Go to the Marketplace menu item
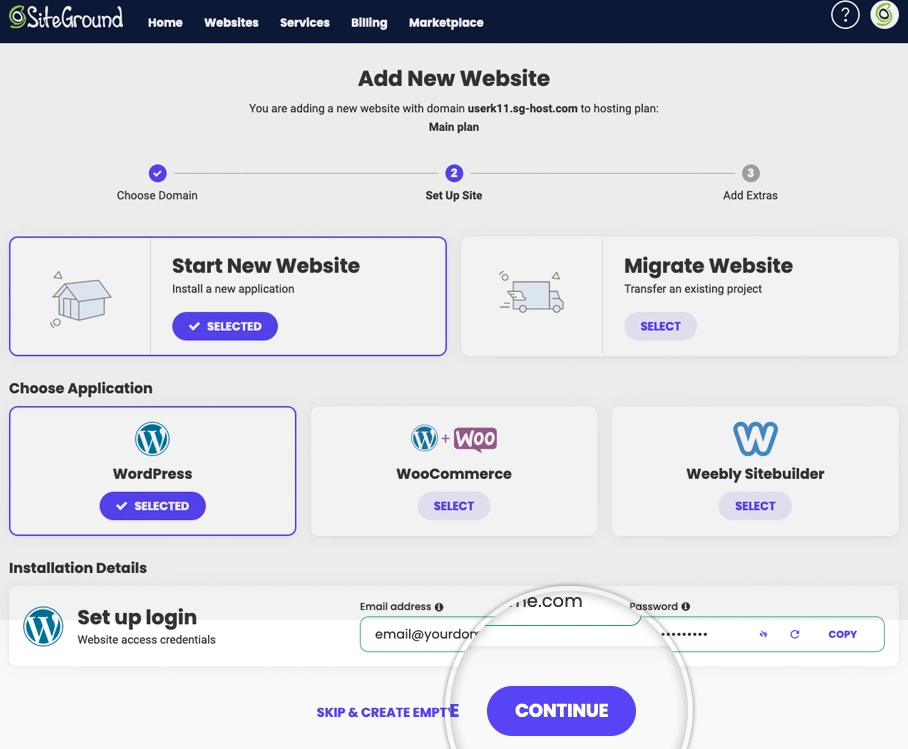 (x=446, y=22)
